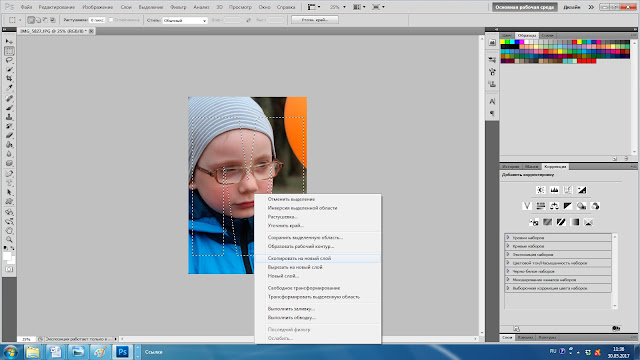
Task: Add a Gradient Map adjustment
Action: (575, 222)
